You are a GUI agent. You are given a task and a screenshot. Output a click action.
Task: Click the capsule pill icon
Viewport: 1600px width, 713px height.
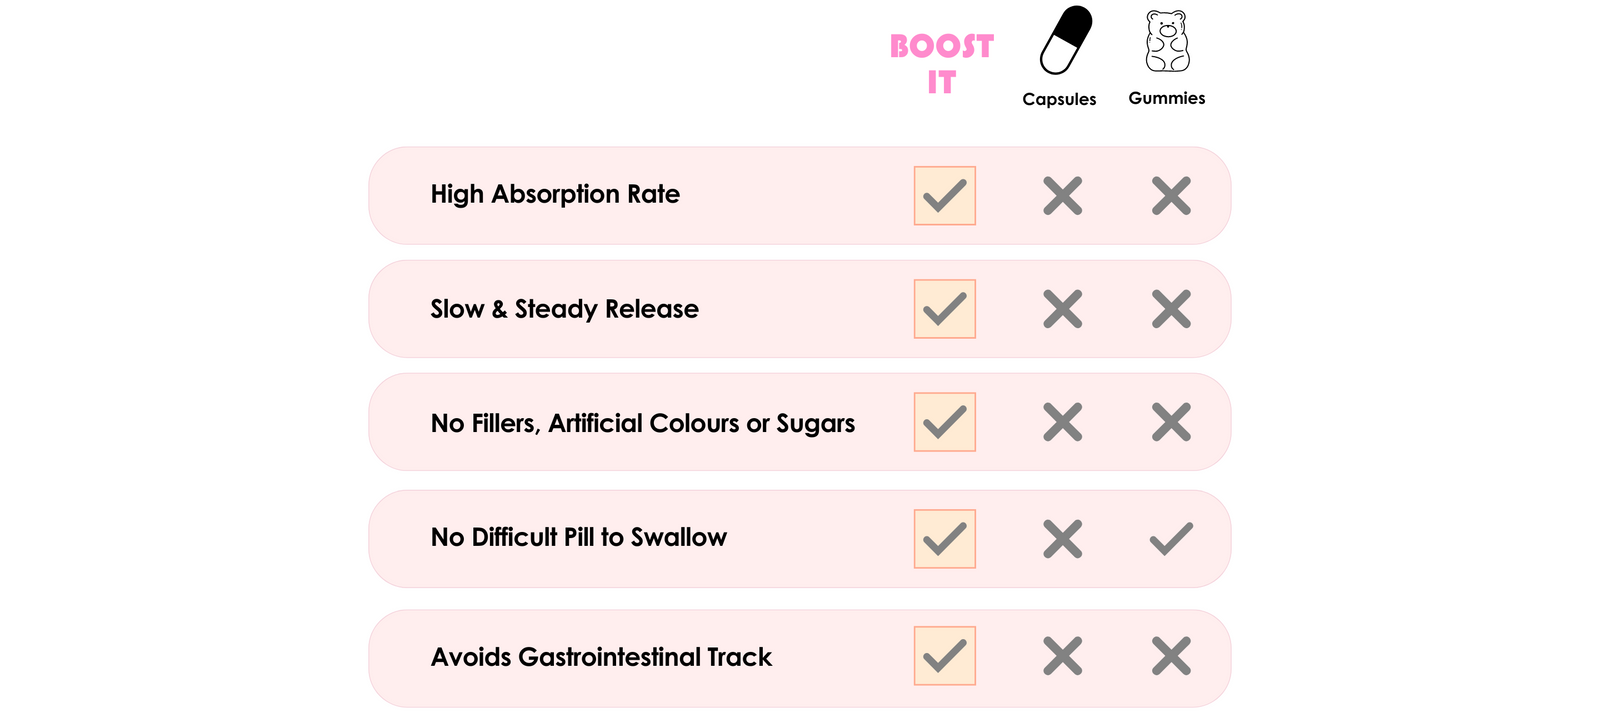coord(1065,40)
